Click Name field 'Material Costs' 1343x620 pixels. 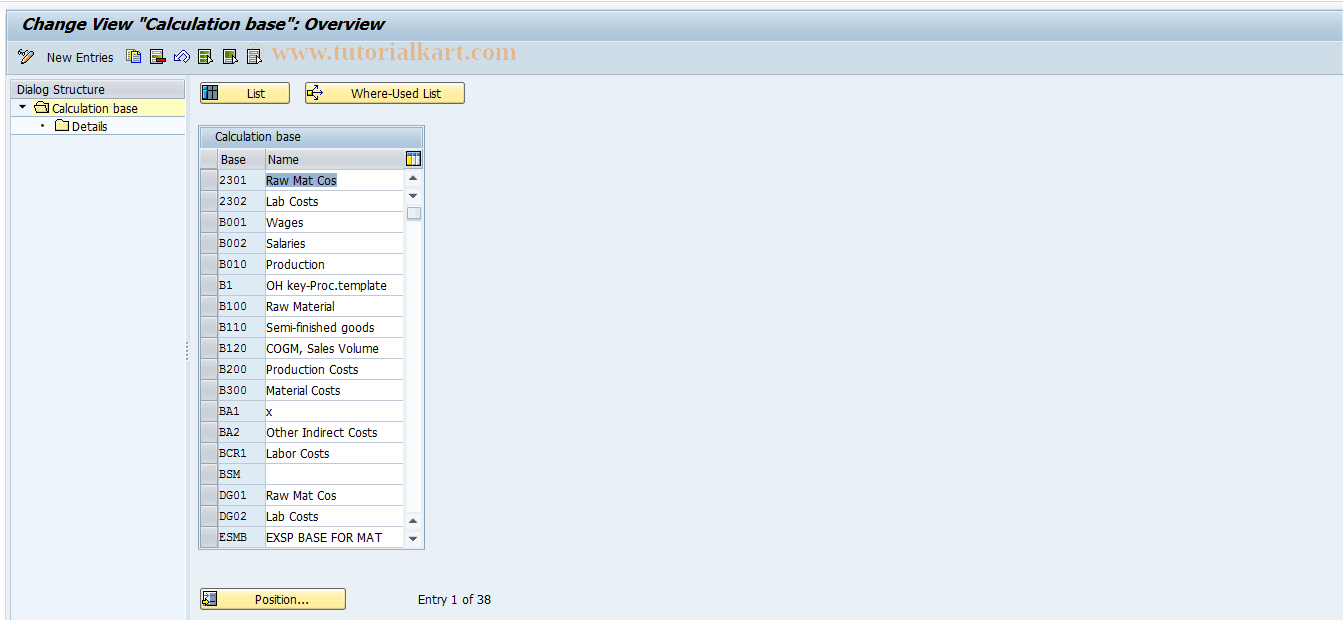[334, 390]
